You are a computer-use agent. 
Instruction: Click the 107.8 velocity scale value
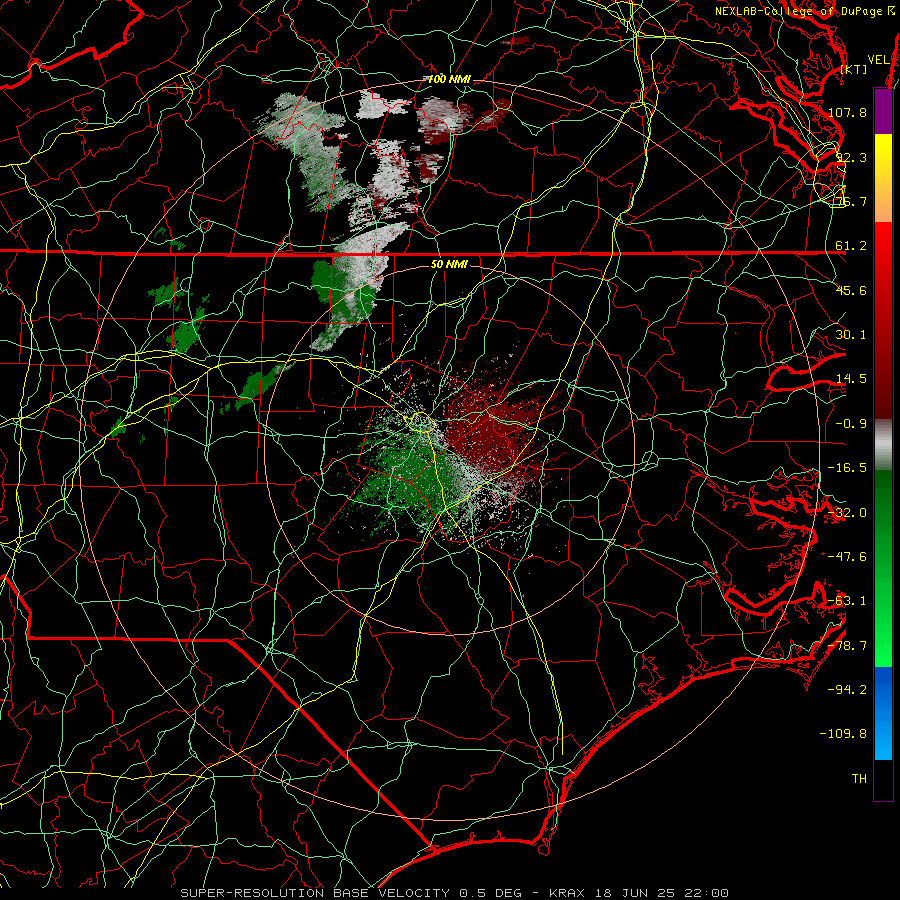point(847,112)
